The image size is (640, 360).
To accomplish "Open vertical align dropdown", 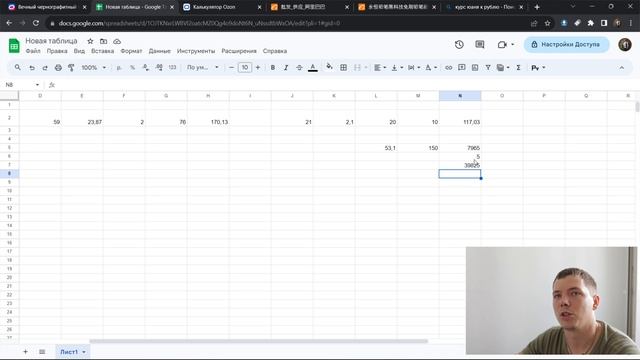I will (397, 68).
